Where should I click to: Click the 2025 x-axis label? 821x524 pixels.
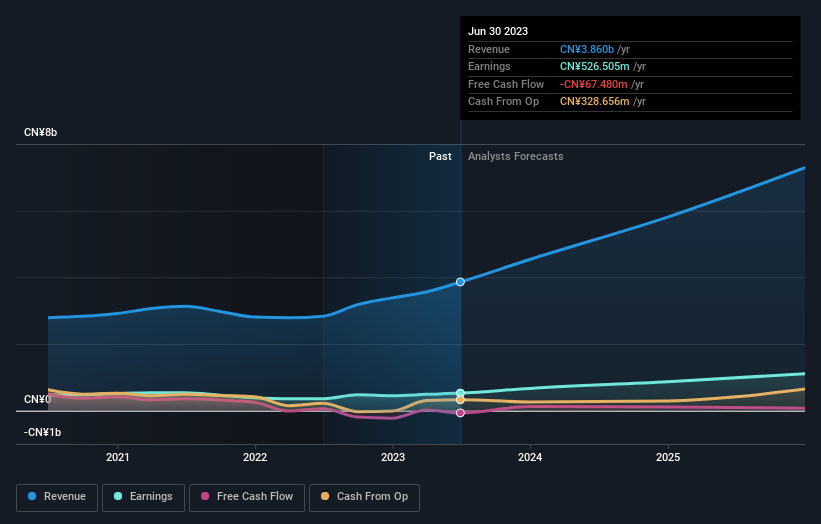[x=668, y=458]
